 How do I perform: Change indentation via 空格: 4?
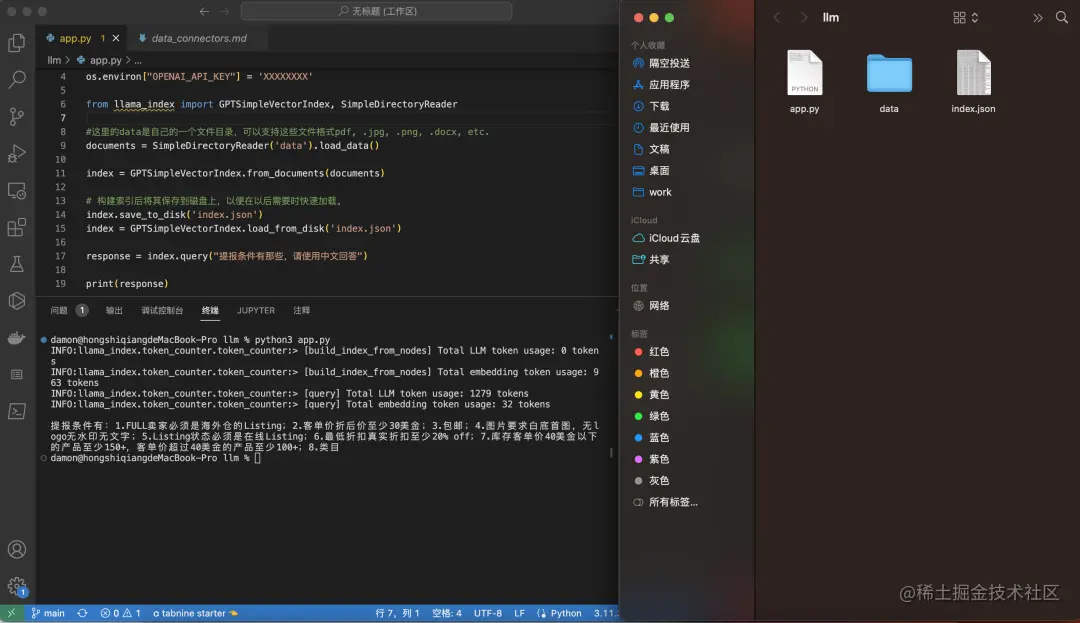(x=446, y=613)
